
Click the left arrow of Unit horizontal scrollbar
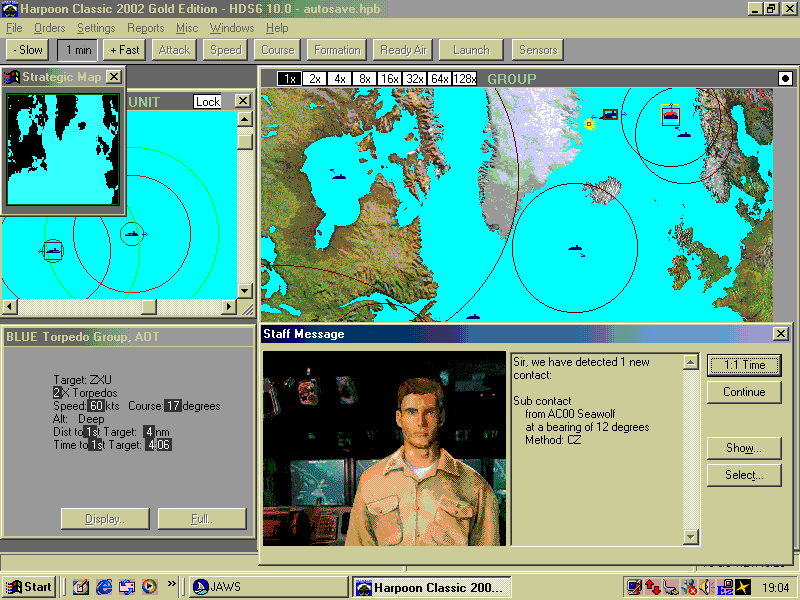10,306
